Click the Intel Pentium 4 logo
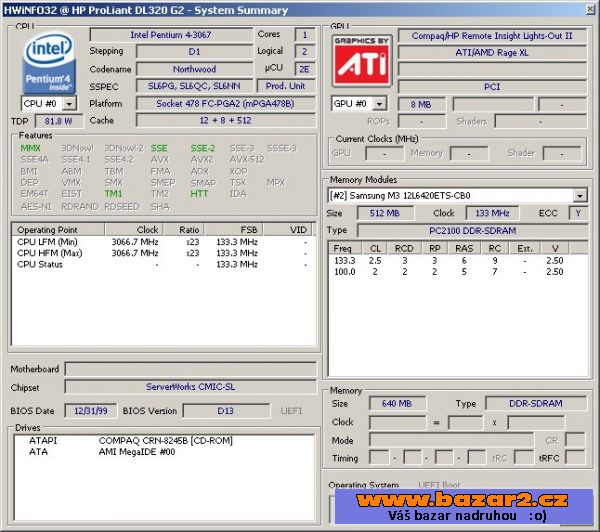 49,62
